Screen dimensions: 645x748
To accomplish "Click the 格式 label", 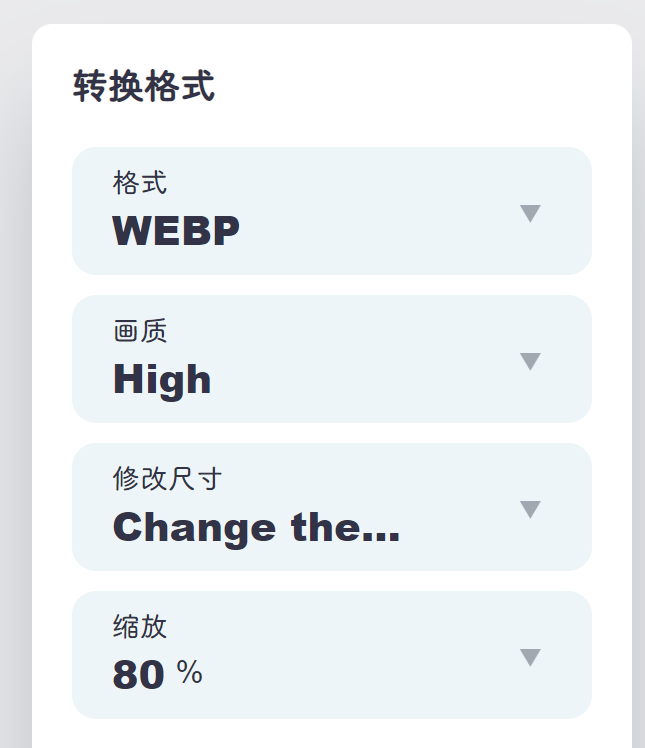I will click(140, 183).
